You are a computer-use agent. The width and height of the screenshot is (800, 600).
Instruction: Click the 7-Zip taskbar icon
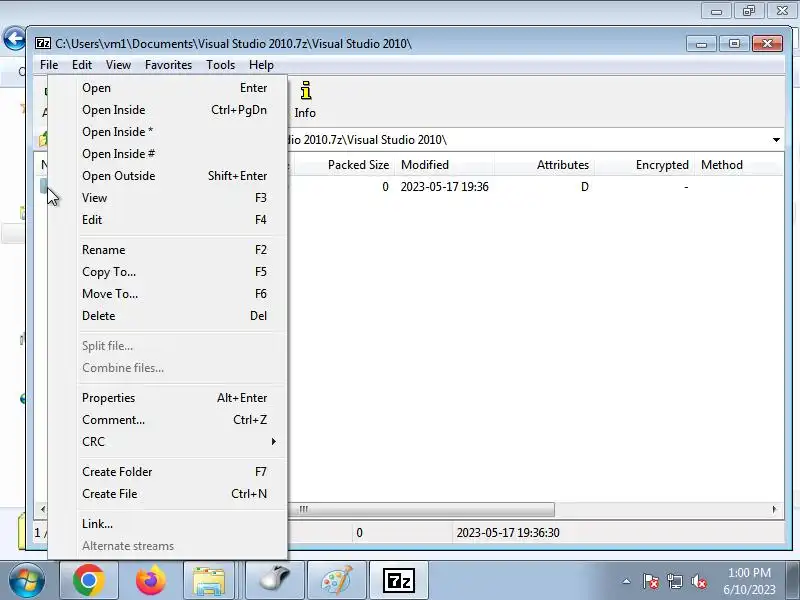point(398,580)
